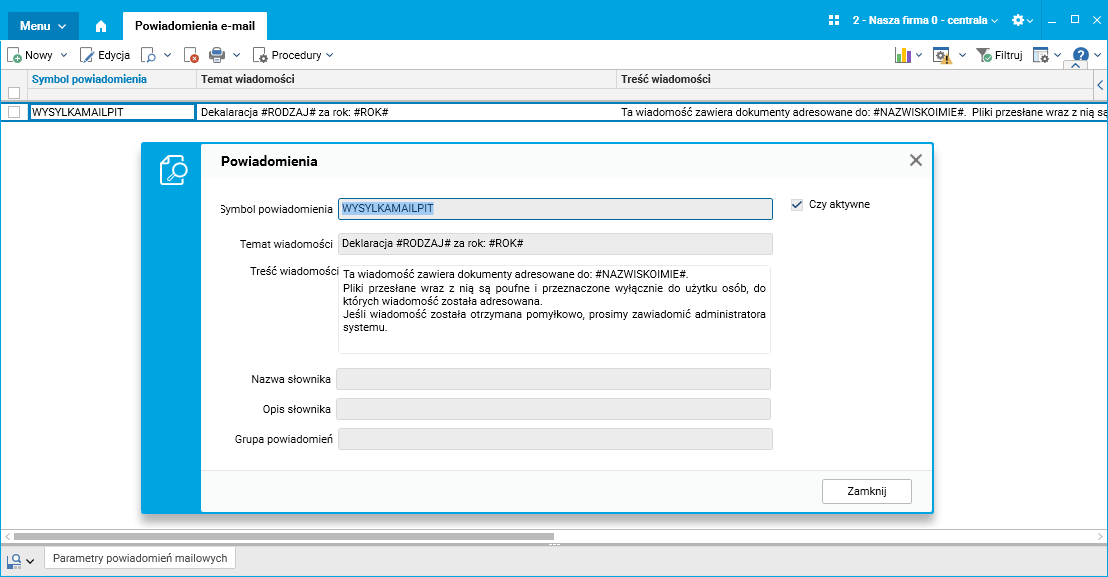Click the printer icon in toolbar
Screen dimensions: 1108x577
pyautogui.click(x=217, y=55)
